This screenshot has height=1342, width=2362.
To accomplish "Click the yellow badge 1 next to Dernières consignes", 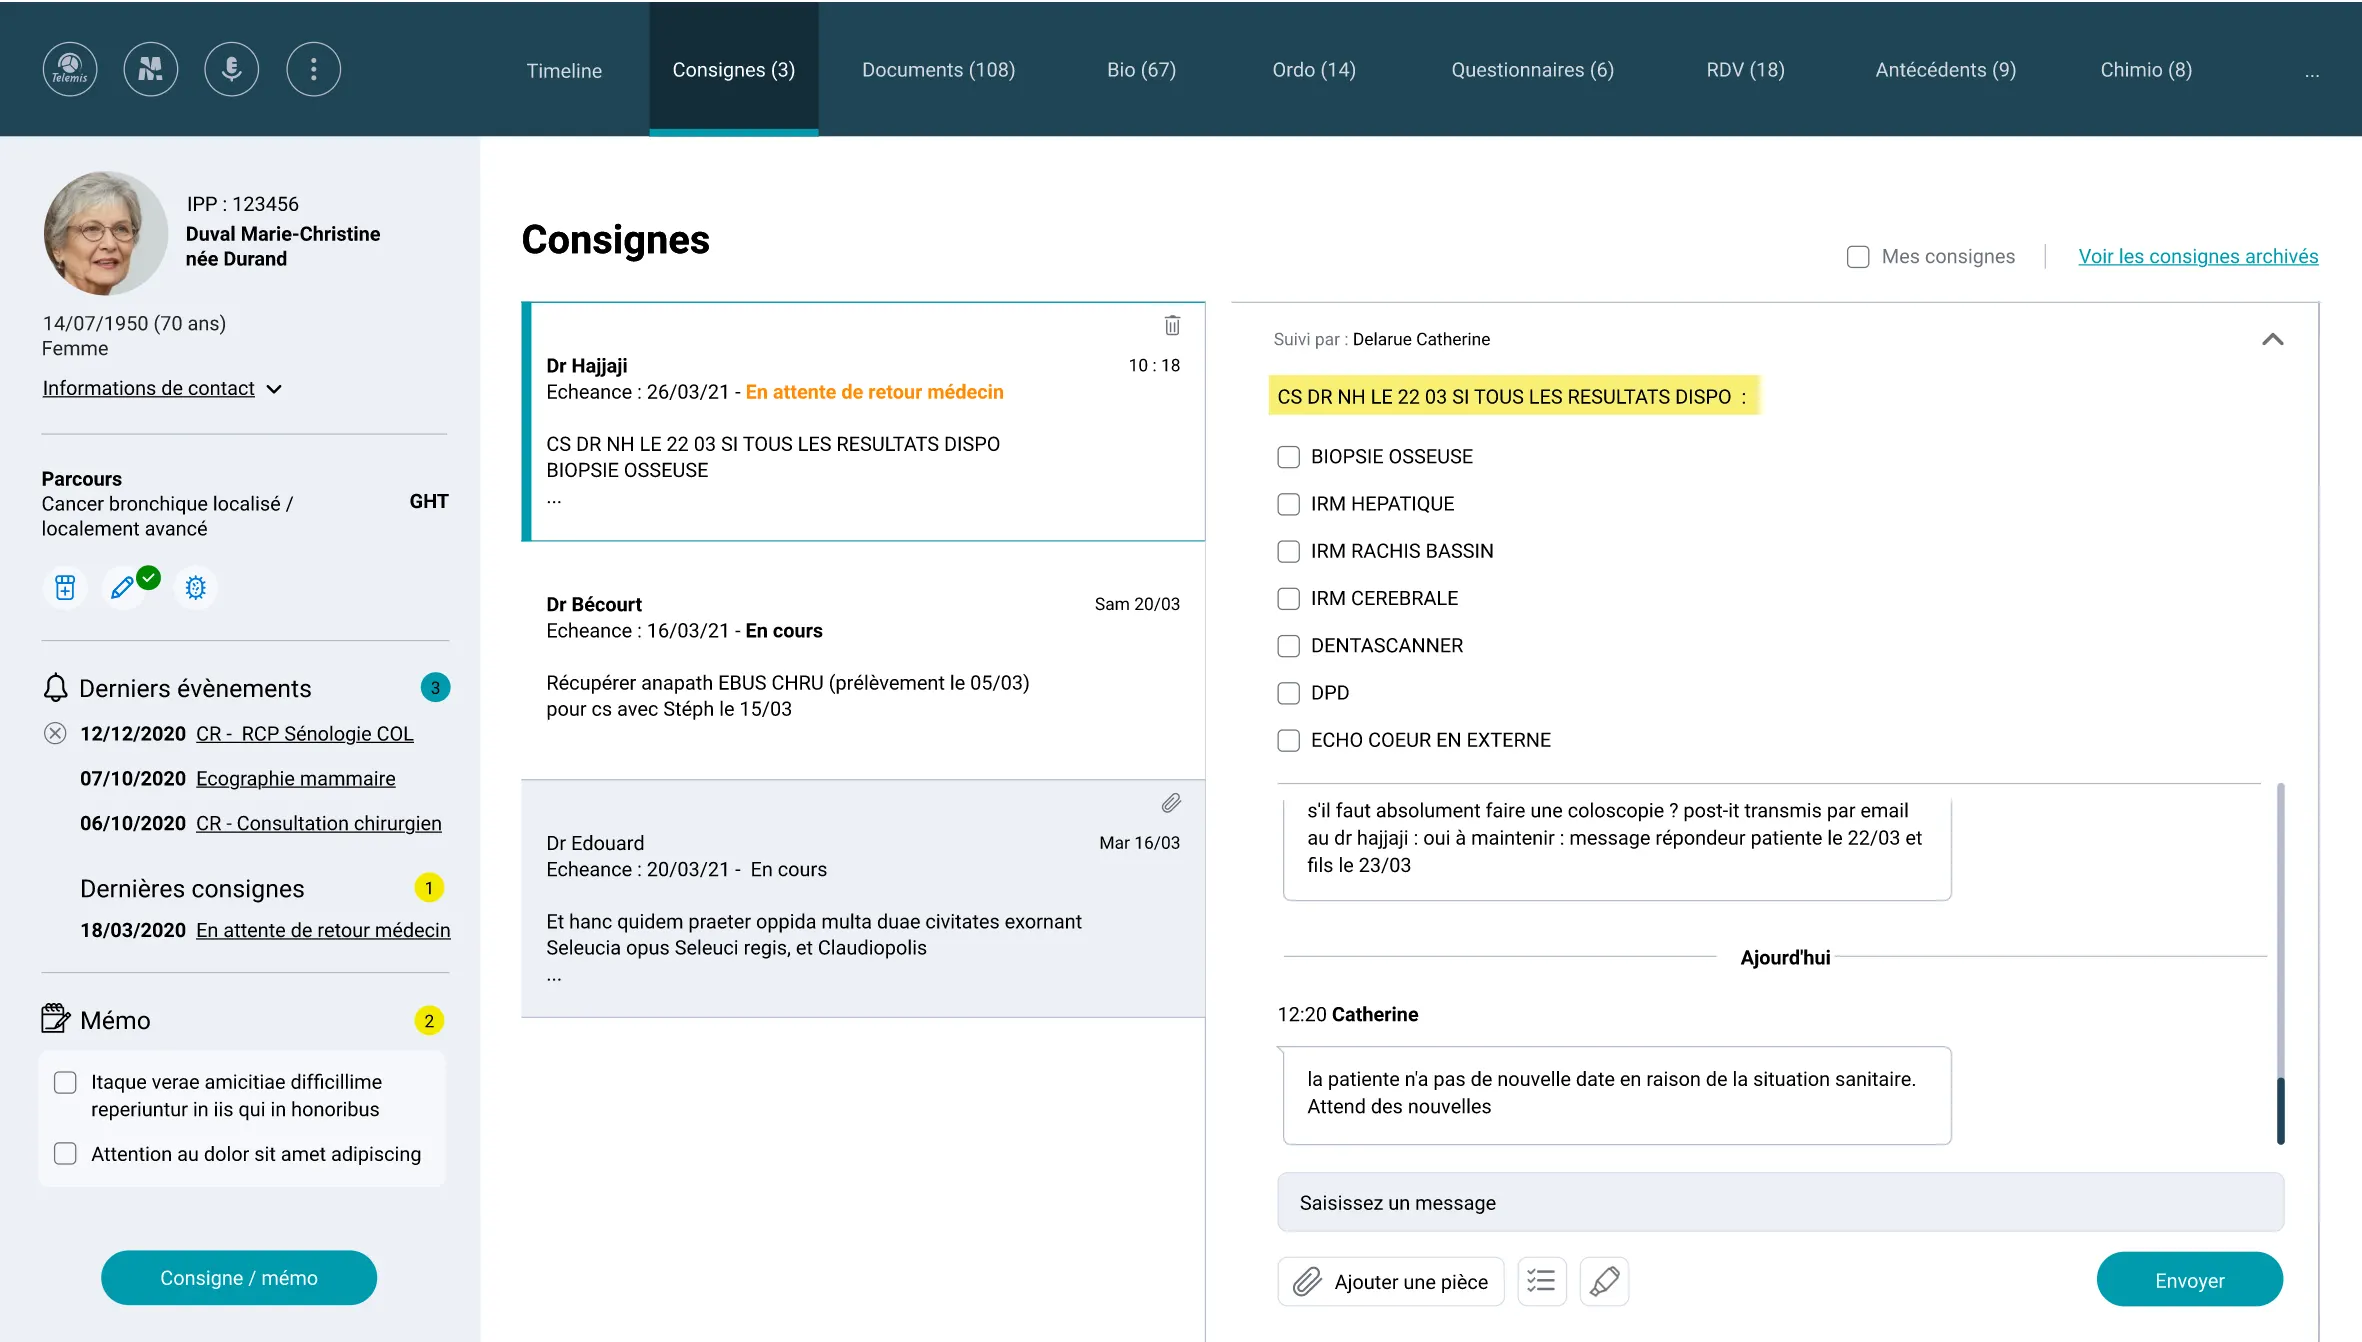I will [429, 888].
